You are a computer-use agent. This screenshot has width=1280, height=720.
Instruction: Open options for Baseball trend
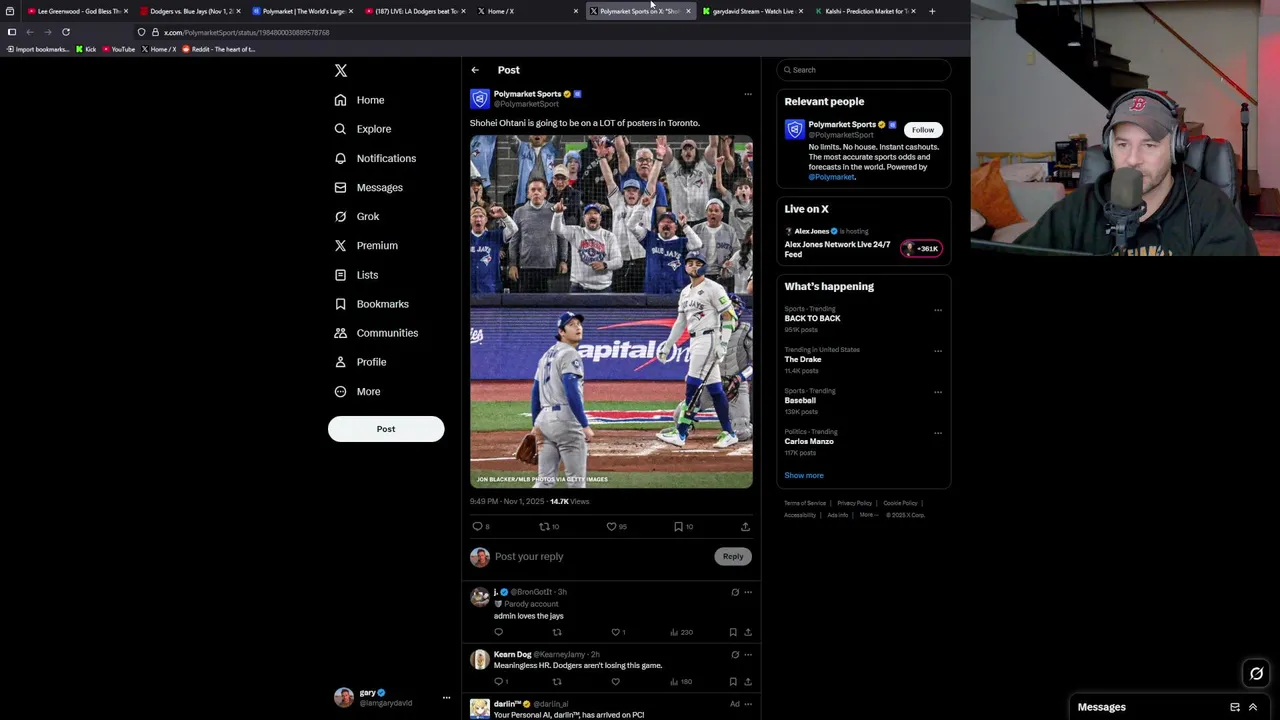[938, 392]
